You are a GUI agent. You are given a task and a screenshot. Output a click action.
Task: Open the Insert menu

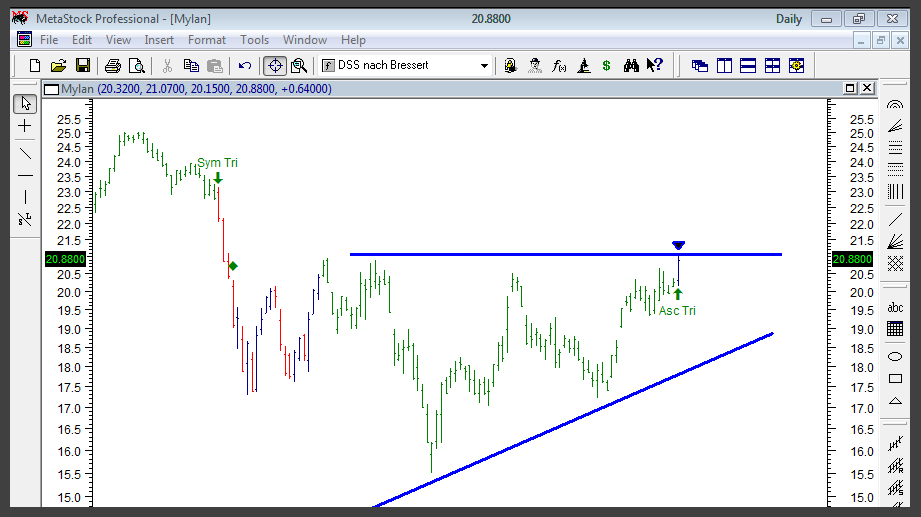pyautogui.click(x=159, y=40)
